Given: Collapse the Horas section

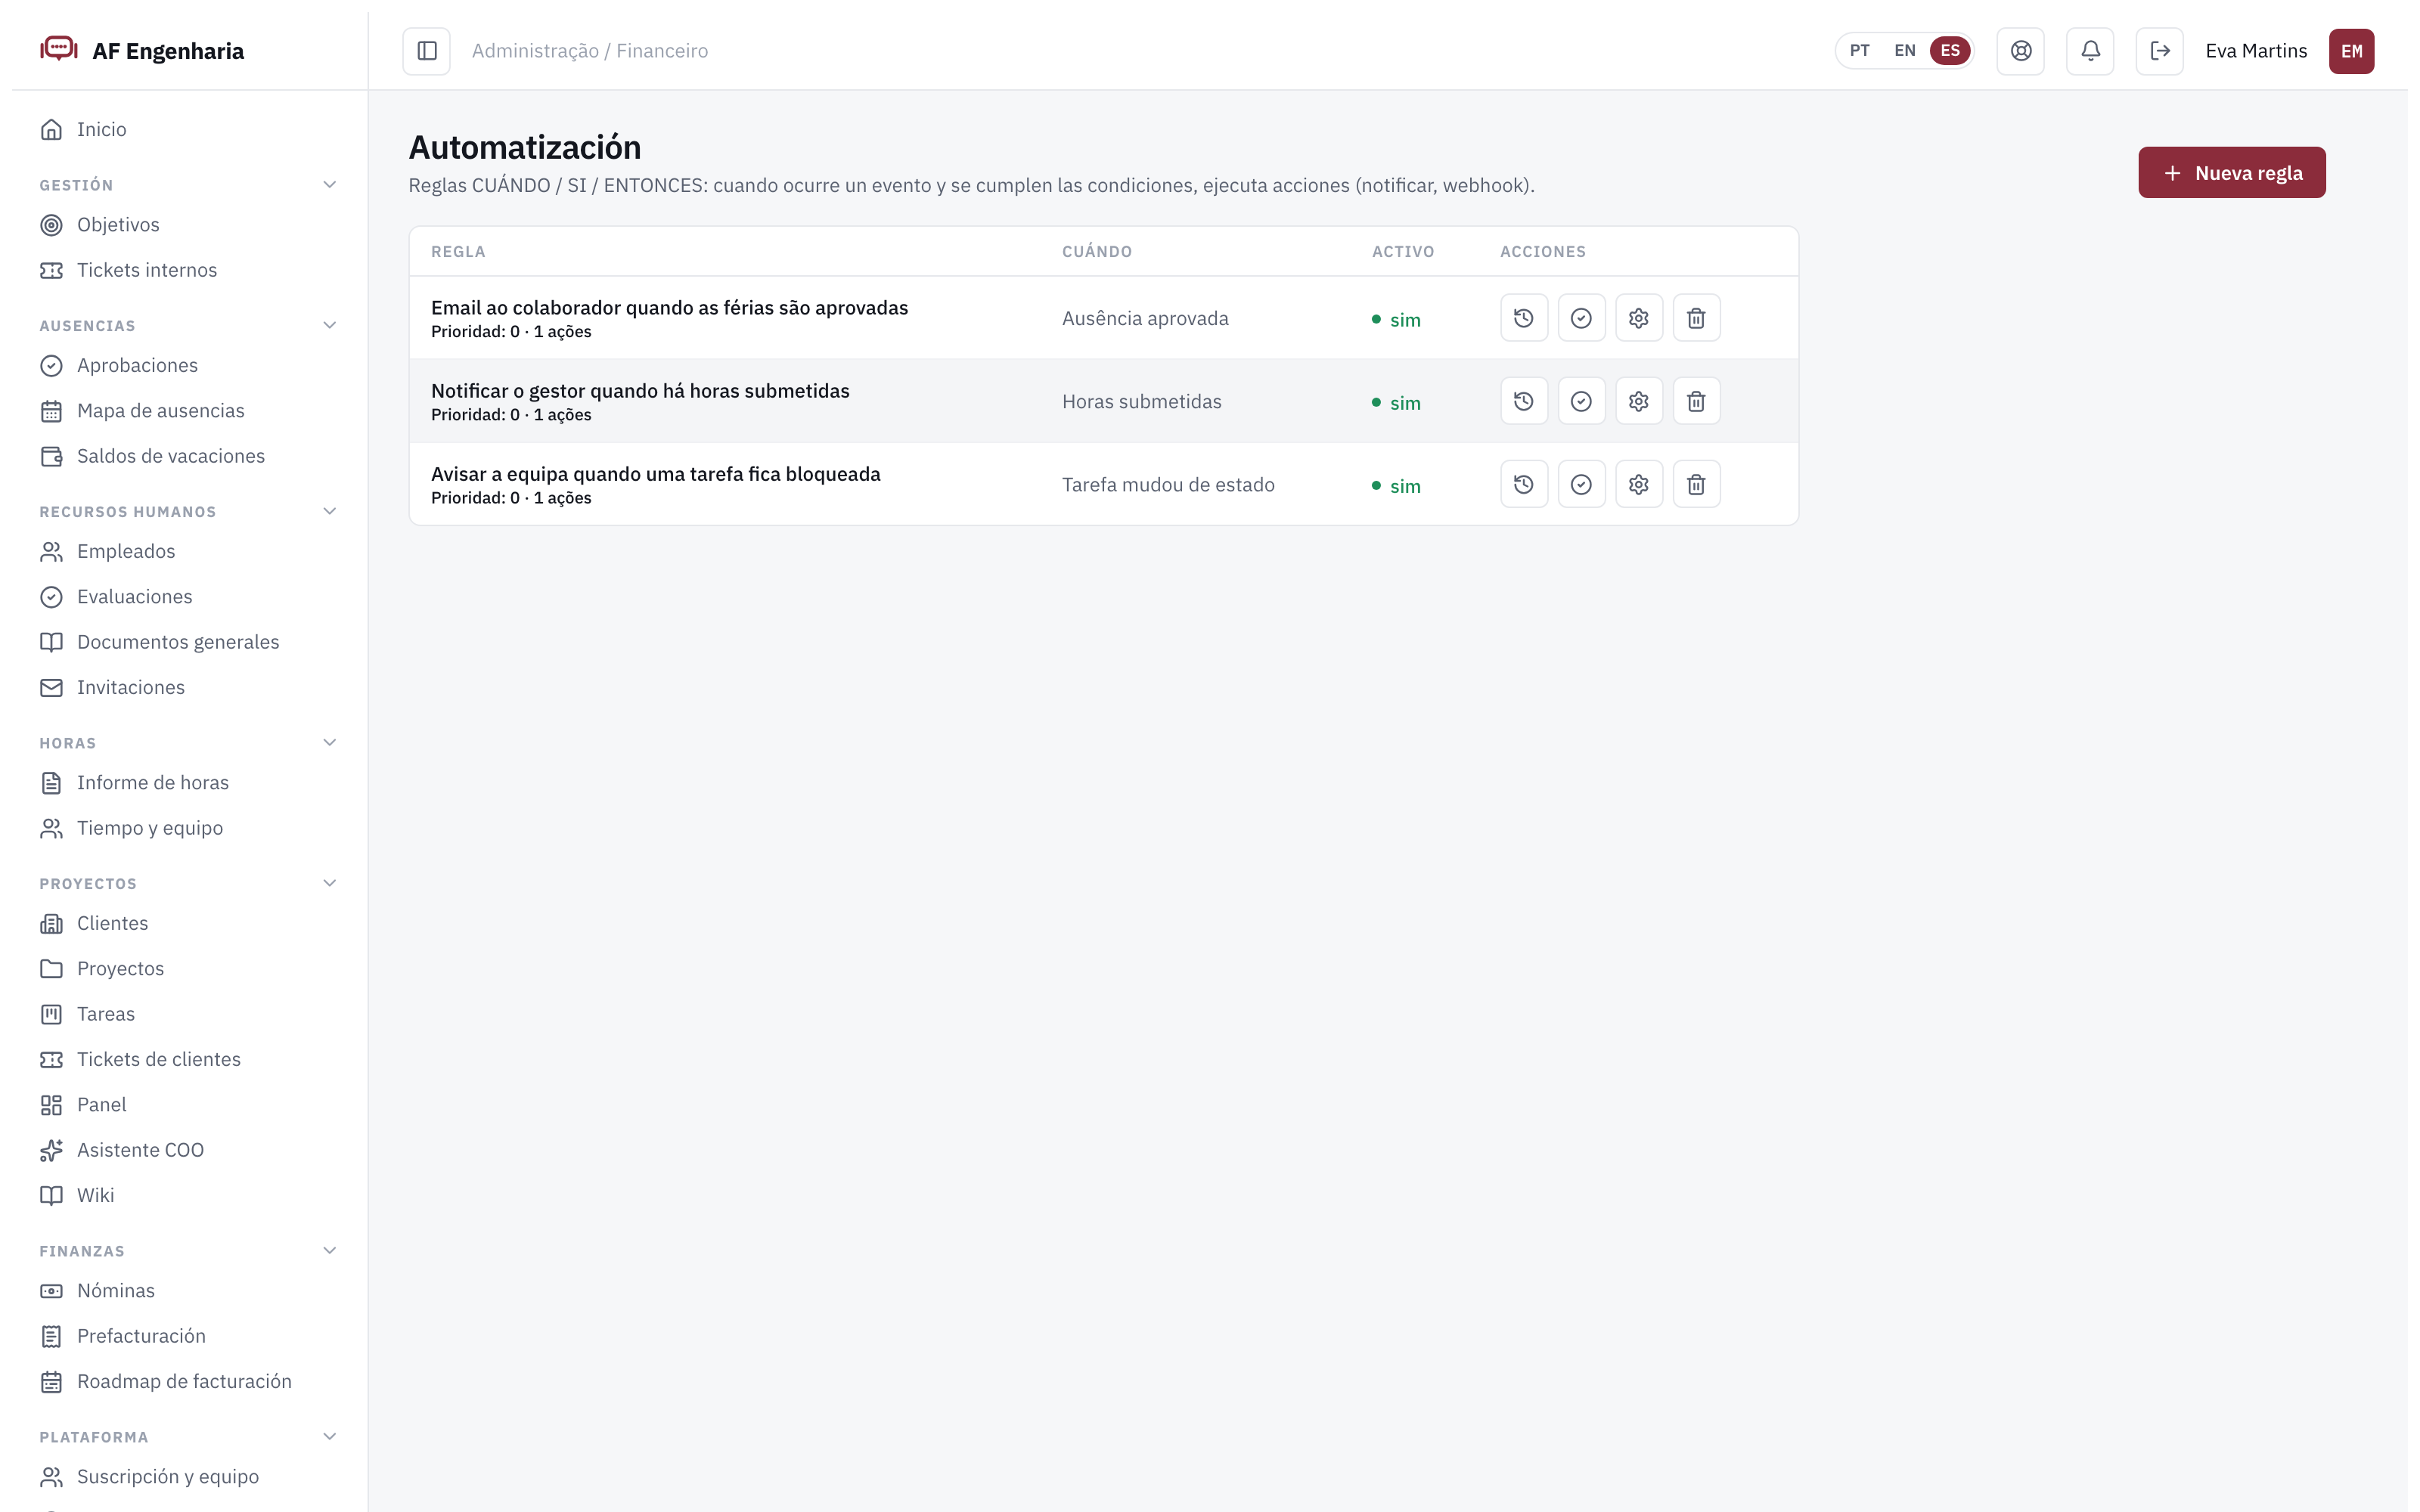Looking at the screenshot, I should tap(330, 742).
